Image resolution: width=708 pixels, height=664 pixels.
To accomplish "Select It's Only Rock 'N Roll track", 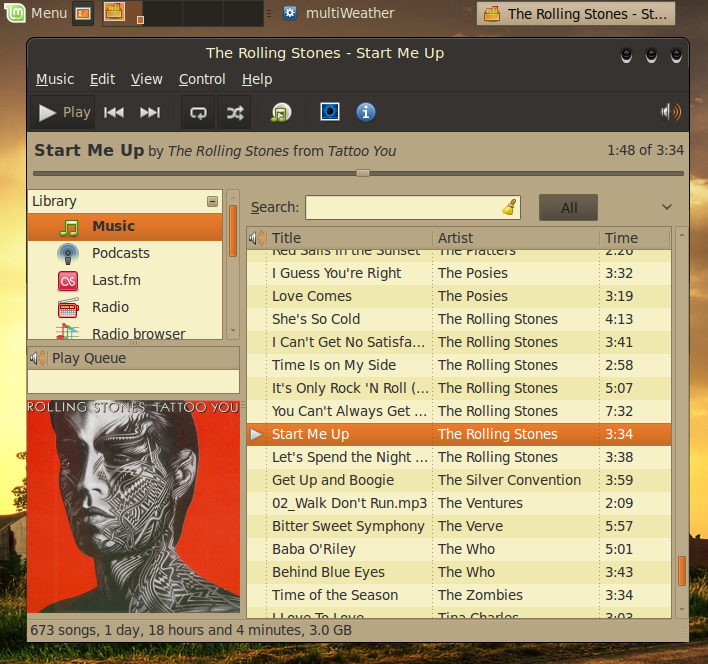I will click(459, 388).
